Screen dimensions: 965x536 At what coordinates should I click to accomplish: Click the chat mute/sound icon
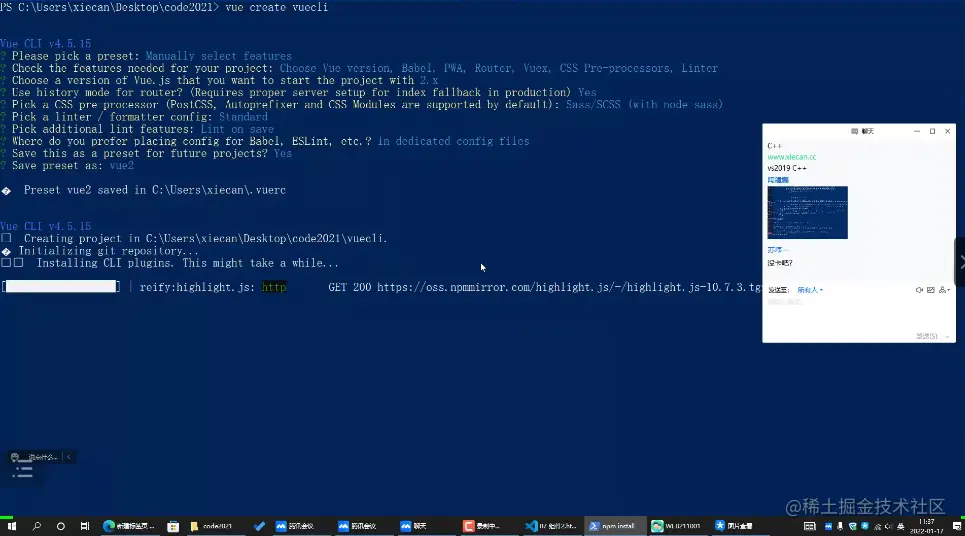coord(919,290)
